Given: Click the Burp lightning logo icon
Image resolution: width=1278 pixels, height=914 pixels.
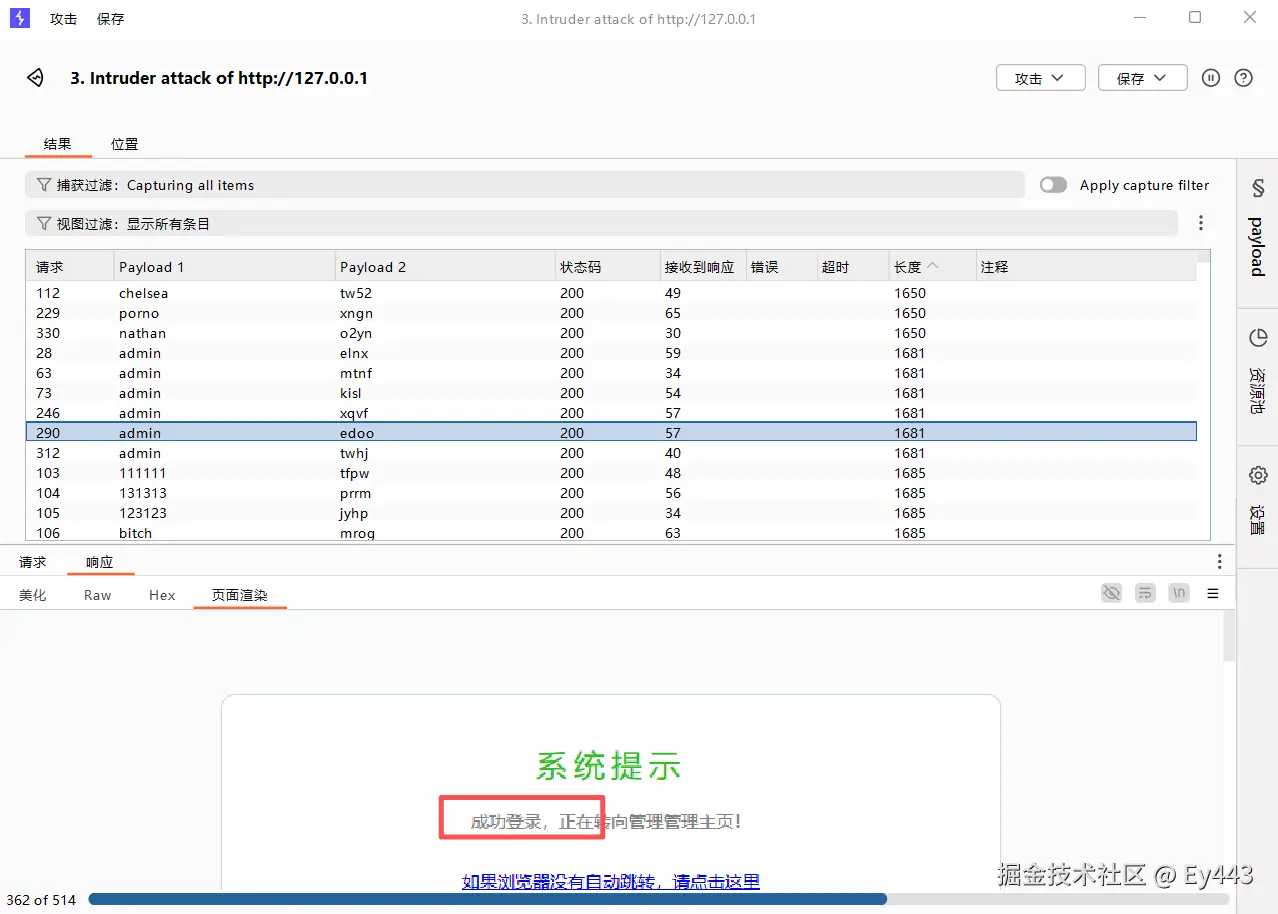Looking at the screenshot, I should (19, 18).
